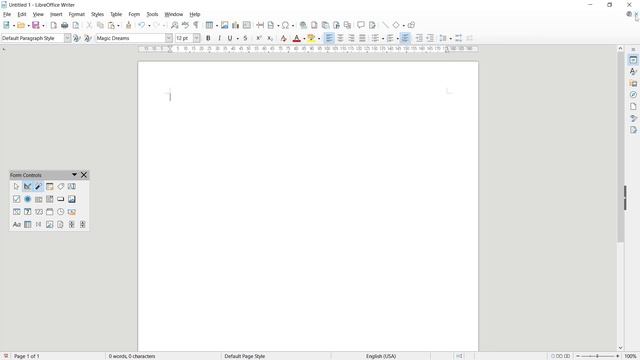Click the Increase Indent icon
640x360 pixels.
tap(419, 38)
